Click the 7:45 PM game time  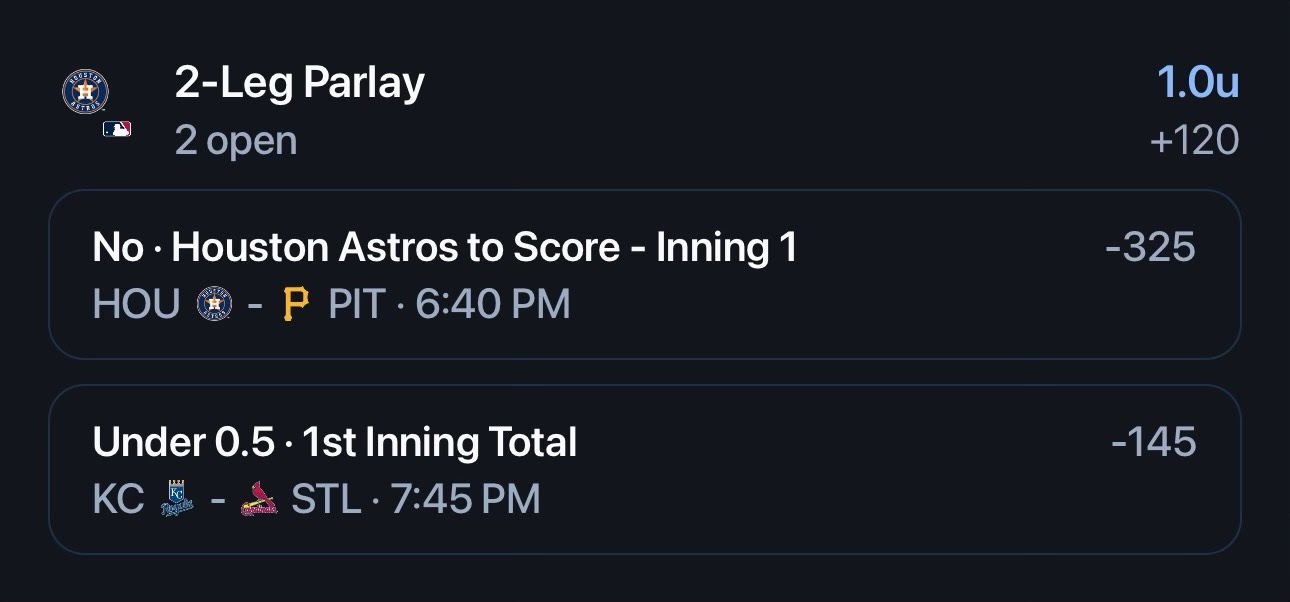pyautogui.click(x=463, y=499)
